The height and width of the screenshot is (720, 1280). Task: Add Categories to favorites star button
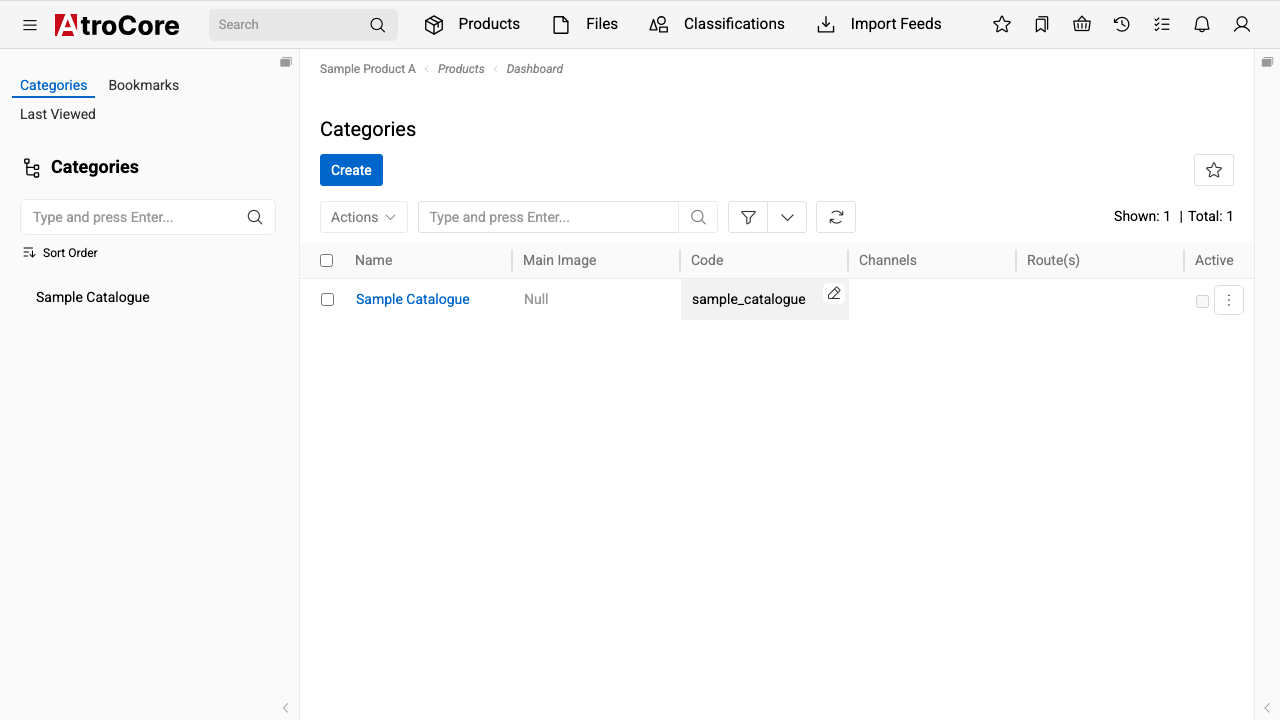1214,170
